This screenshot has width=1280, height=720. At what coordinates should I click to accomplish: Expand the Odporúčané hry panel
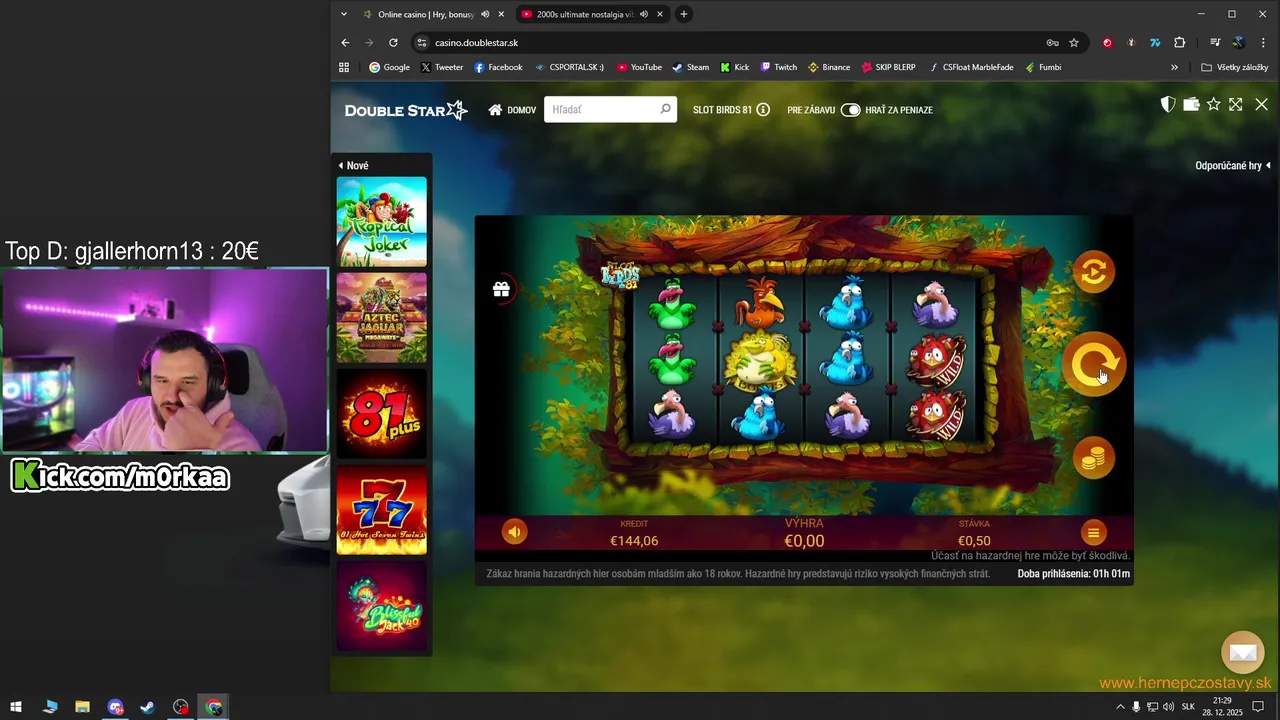pos(1233,166)
